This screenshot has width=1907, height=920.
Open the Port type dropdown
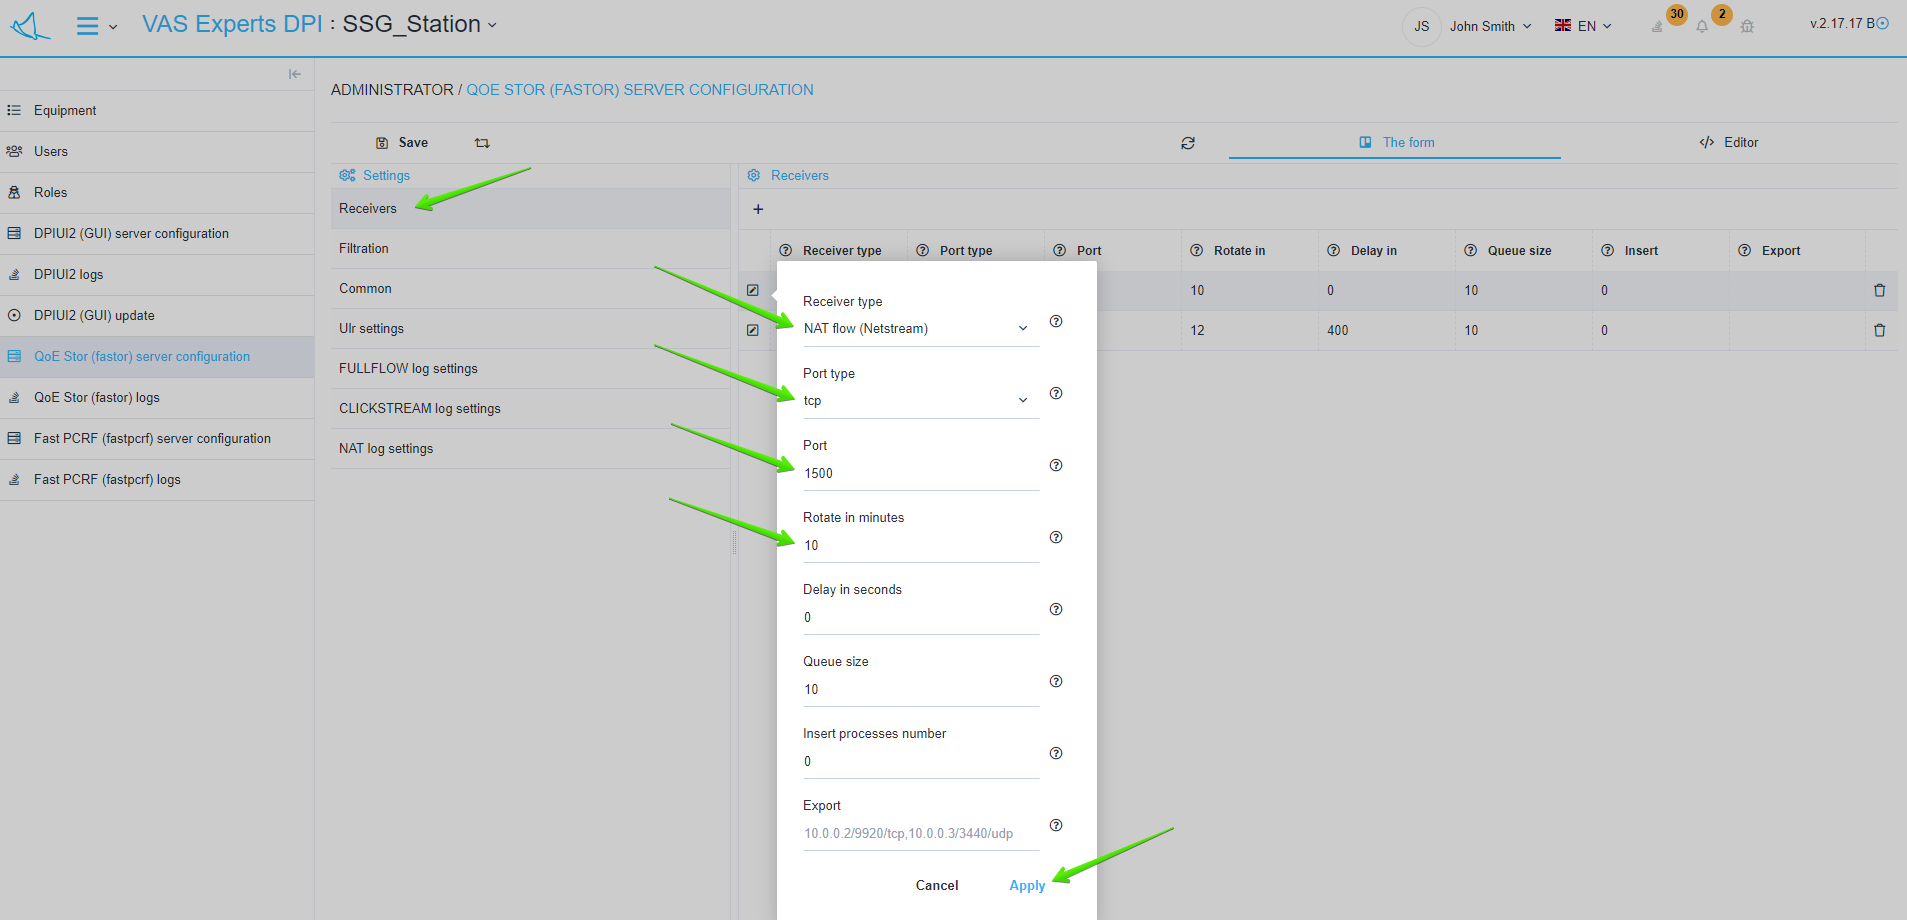(915, 401)
